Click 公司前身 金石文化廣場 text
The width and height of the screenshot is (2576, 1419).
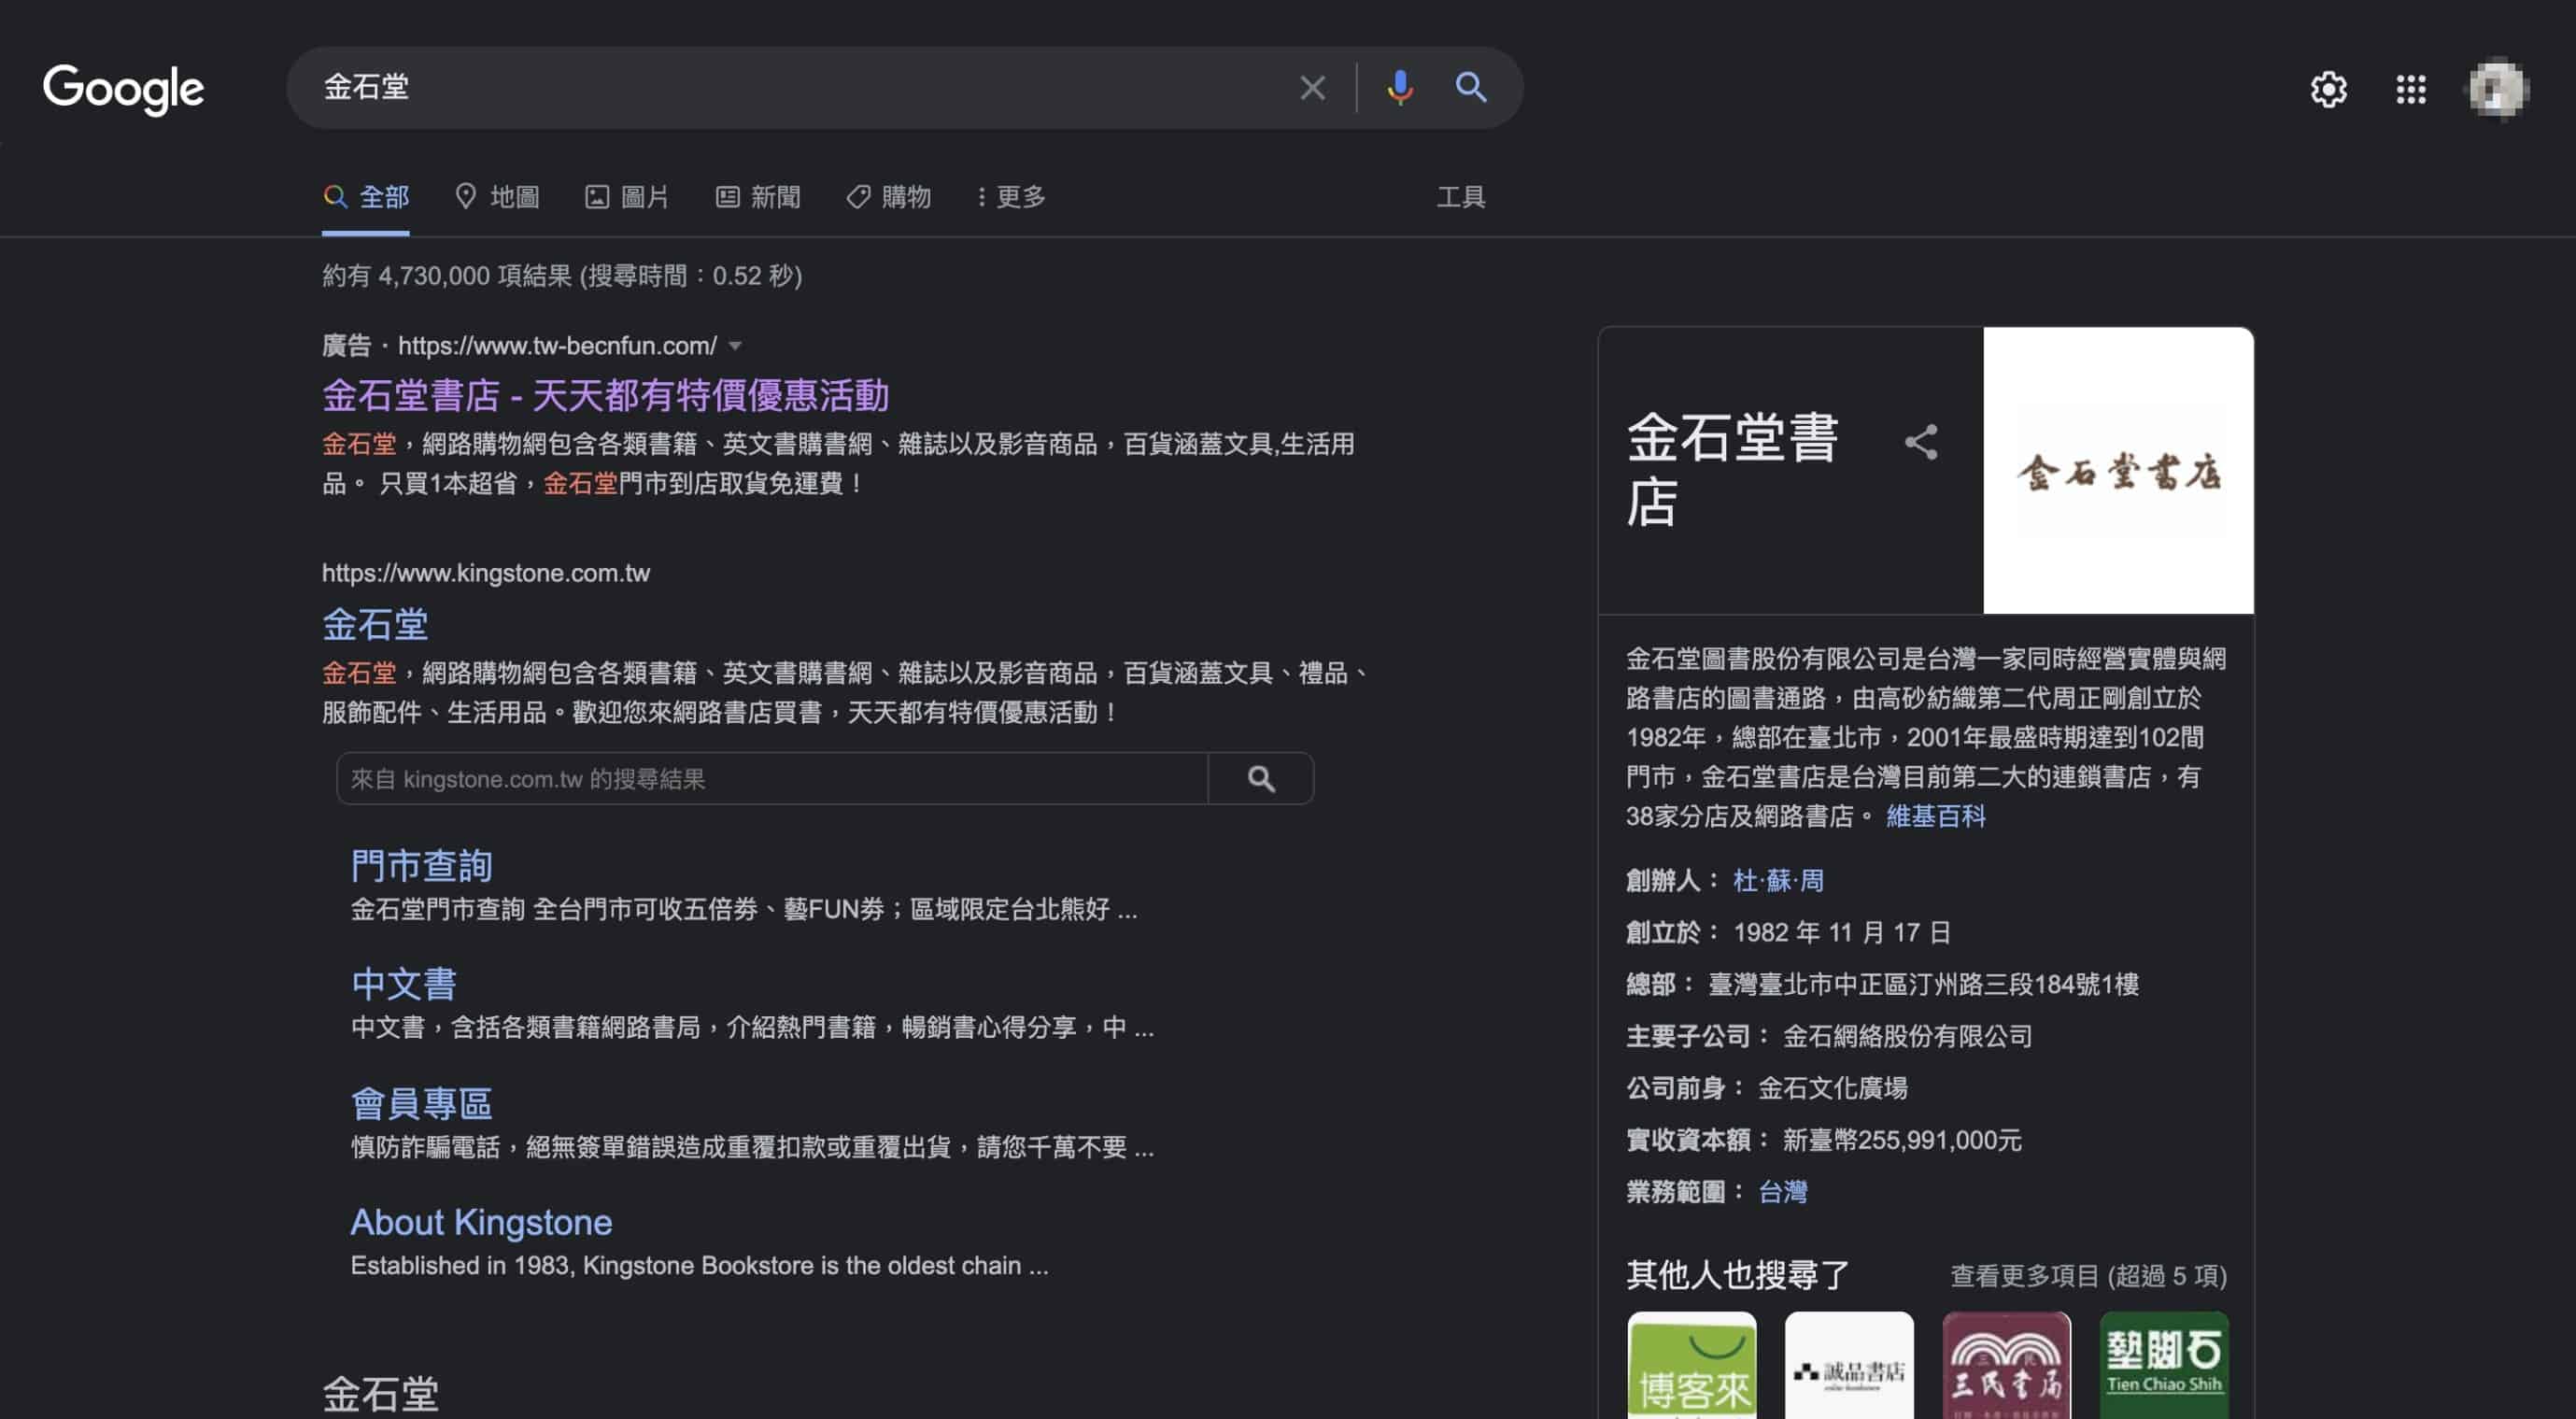(1832, 1088)
